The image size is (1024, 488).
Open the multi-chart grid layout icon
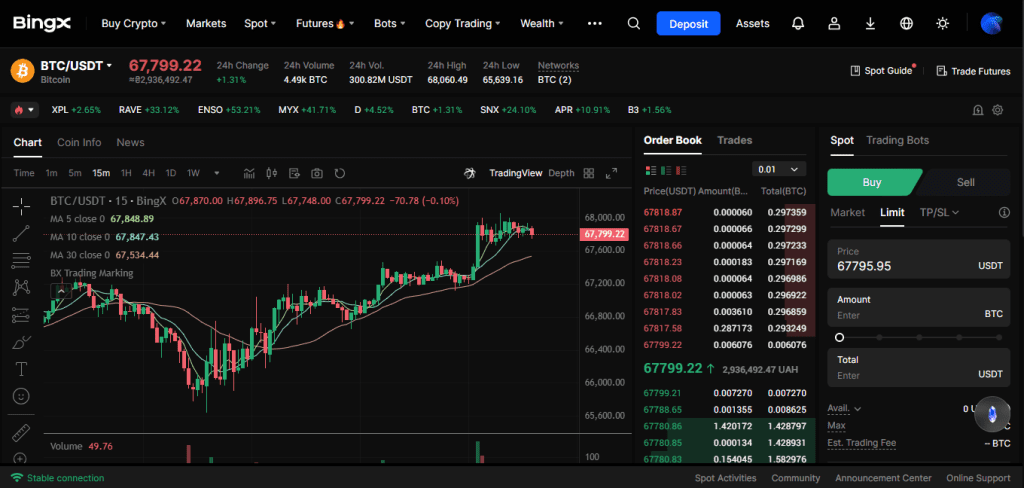point(588,173)
